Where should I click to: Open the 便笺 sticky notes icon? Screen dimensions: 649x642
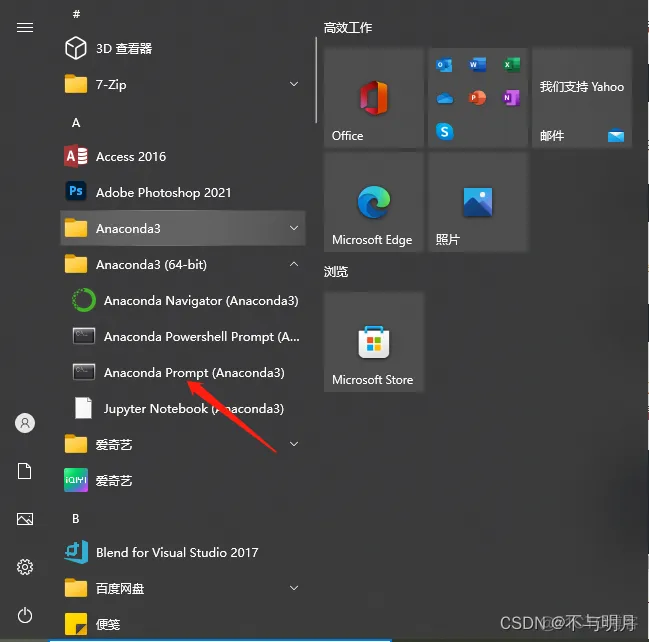click(76, 624)
